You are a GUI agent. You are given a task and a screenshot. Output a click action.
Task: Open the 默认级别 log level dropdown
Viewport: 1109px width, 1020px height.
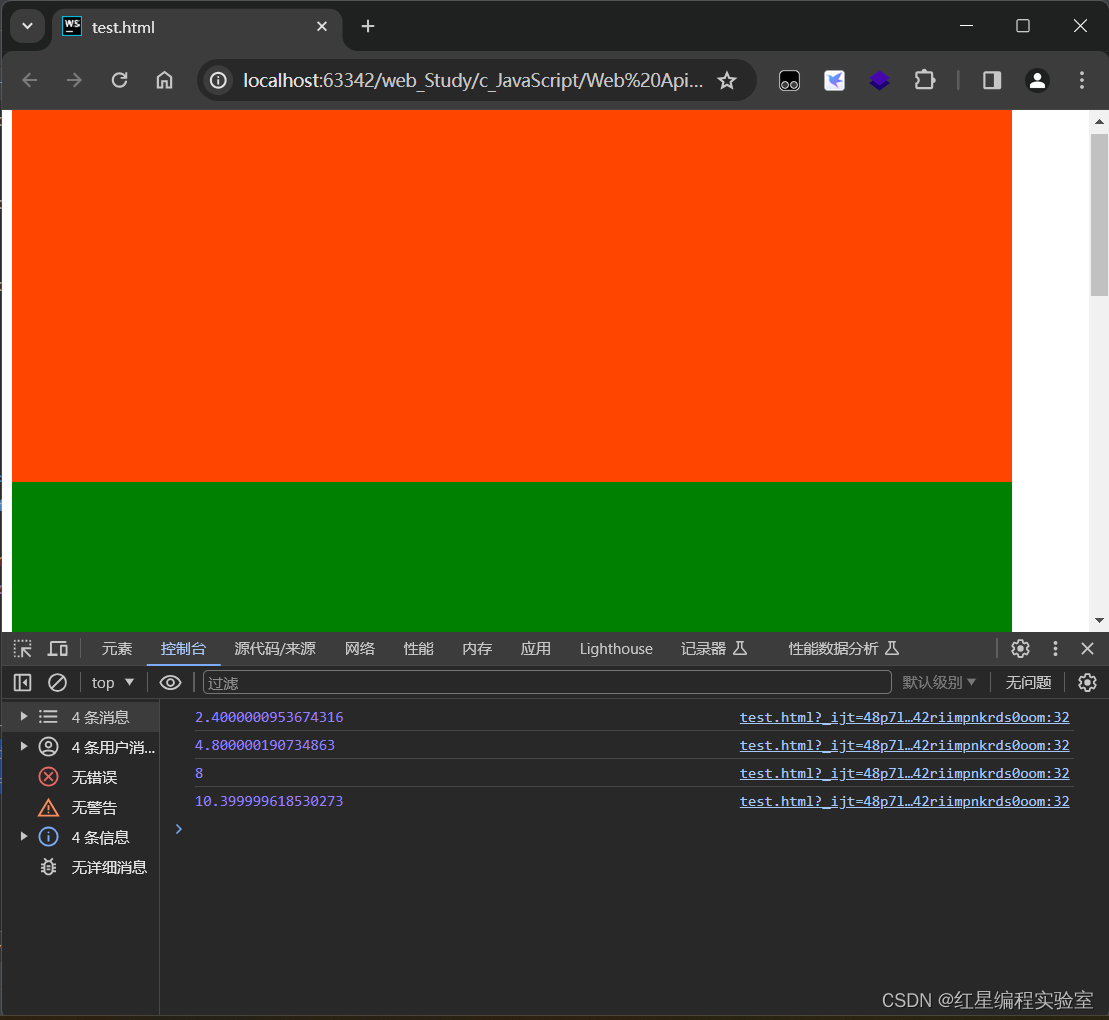pyautogui.click(x=938, y=682)
